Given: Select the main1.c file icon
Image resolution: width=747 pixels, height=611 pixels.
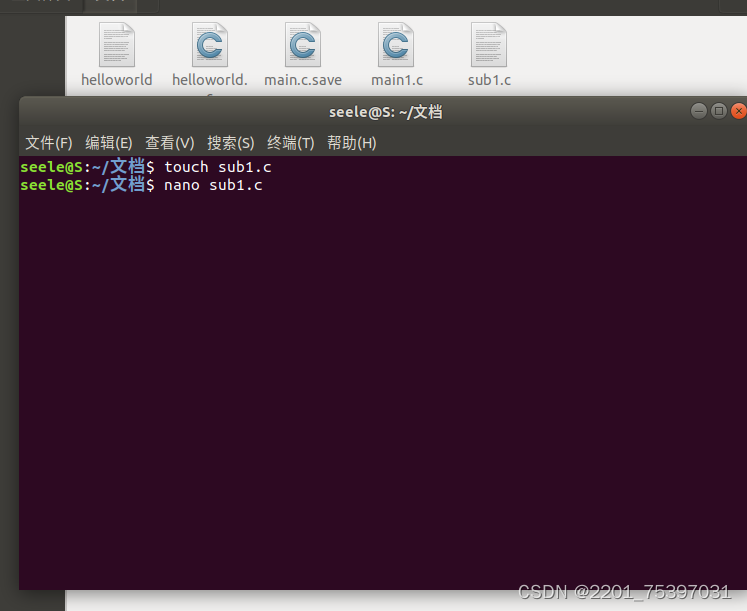Looking at the screenshot, I should (396, 45).
